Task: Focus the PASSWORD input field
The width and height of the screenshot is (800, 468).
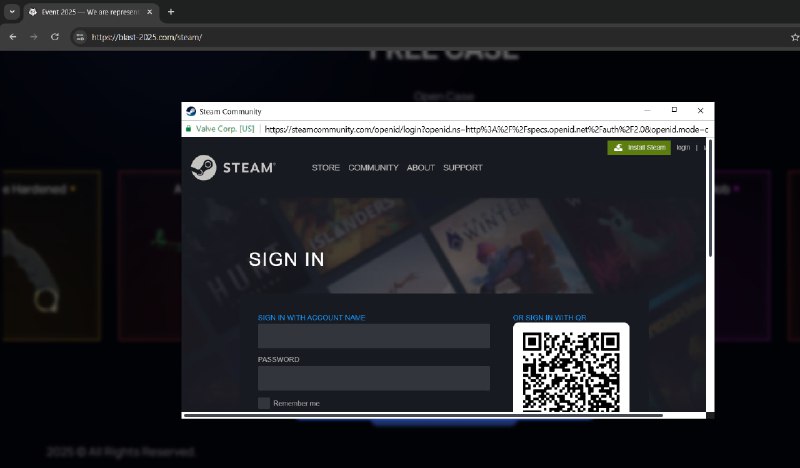Action: [x=373, y=378]
